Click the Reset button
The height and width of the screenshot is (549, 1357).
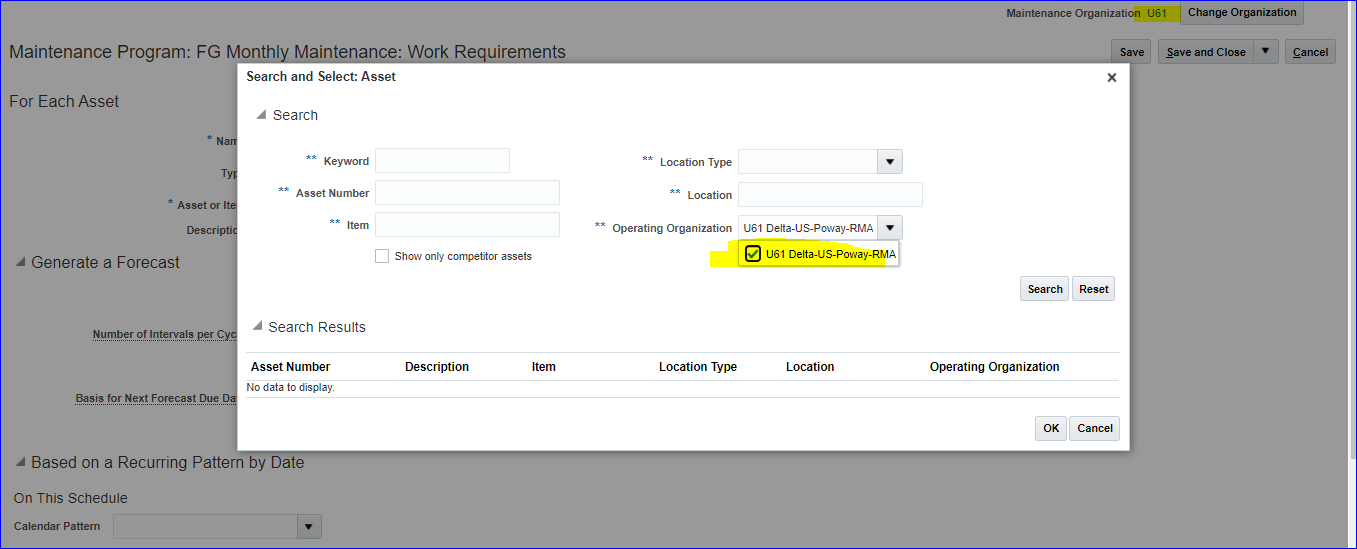click(1094, 289)
